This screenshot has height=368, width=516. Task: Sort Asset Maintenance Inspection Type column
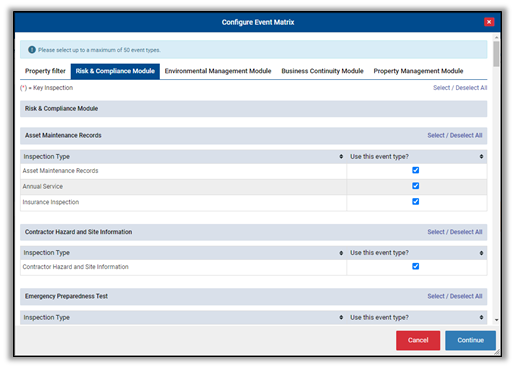[341, 156]
